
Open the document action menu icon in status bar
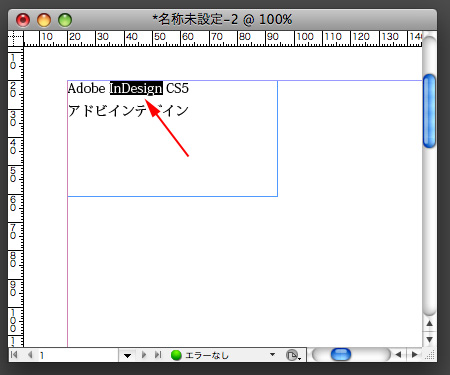(293, 355)
